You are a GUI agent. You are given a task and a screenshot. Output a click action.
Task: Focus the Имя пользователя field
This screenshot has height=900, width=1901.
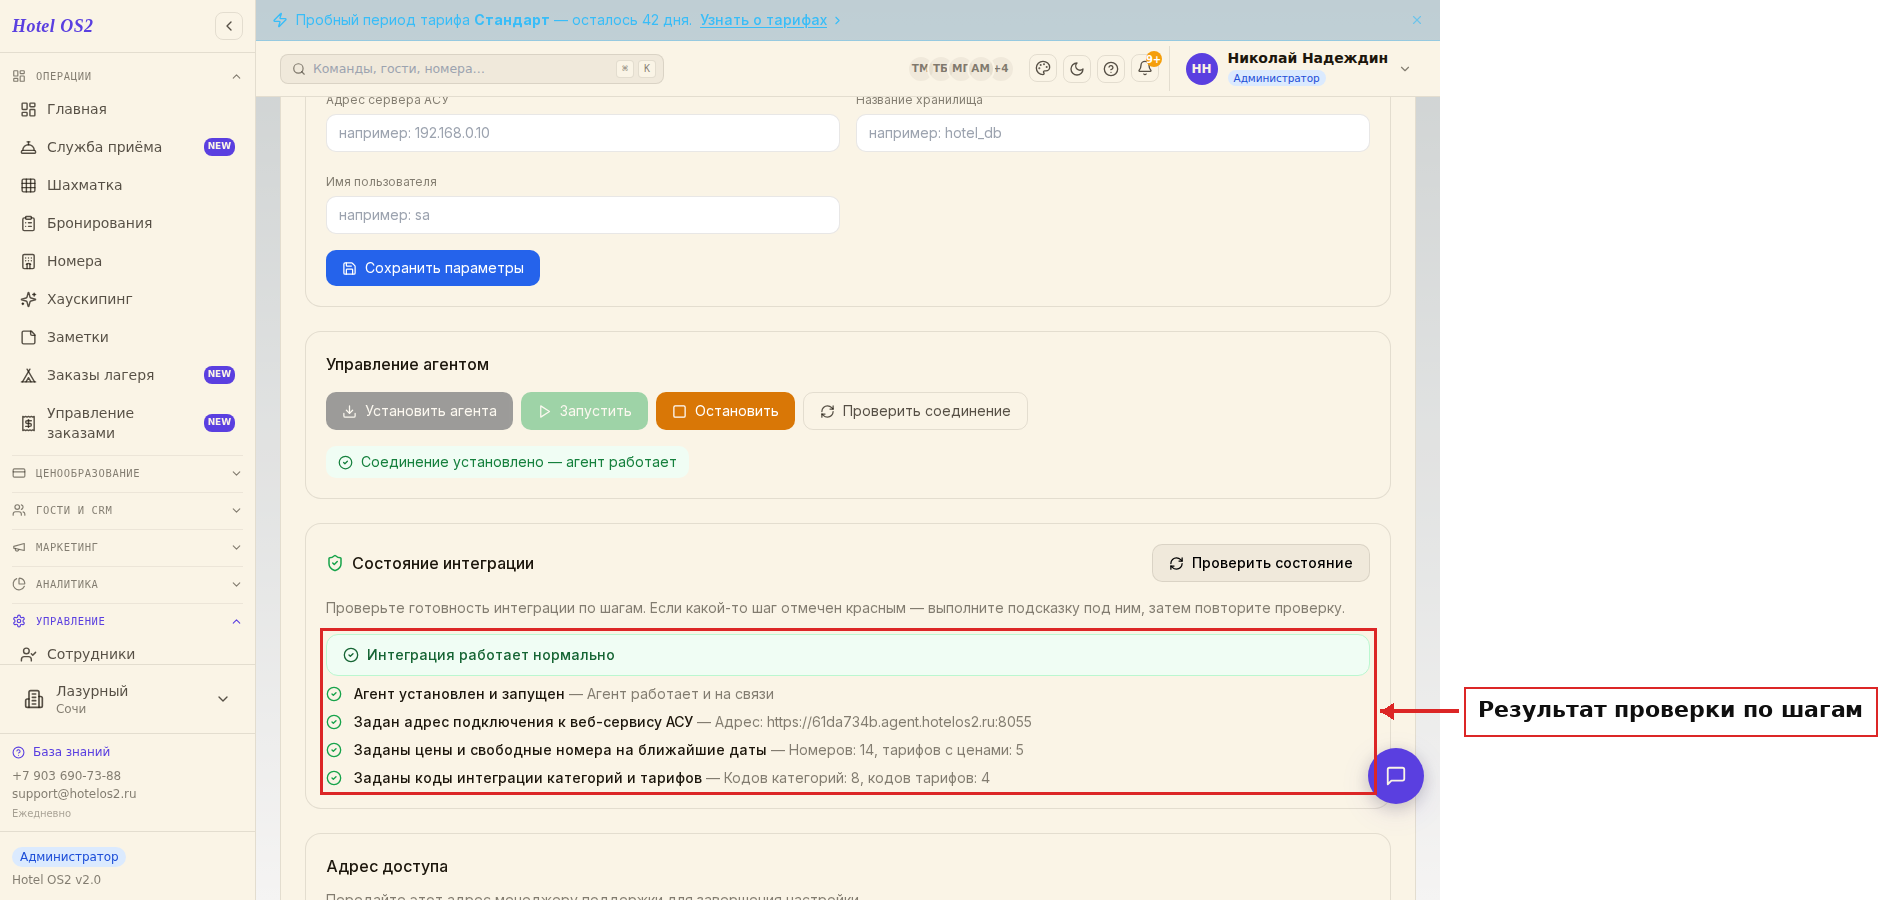click(x=582, y=215)
